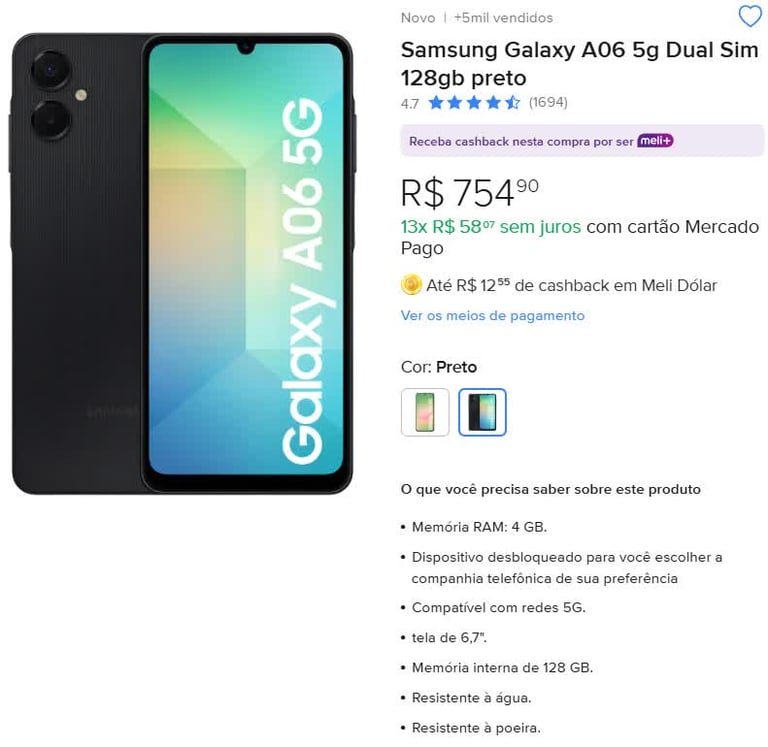Open Ver os meios de pagamento link
768x747 pixels.
pos(493,315)
